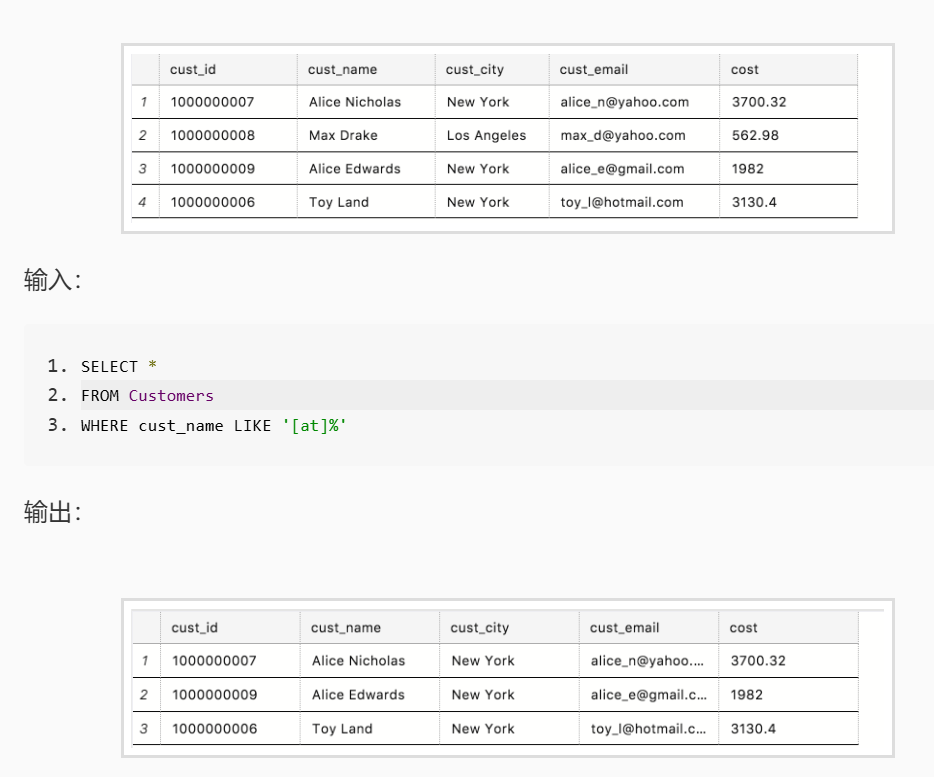This screenshot has width=934, height=777.
Task: Click the cust_id column header in top table
Action: click(x=228, y=70)
